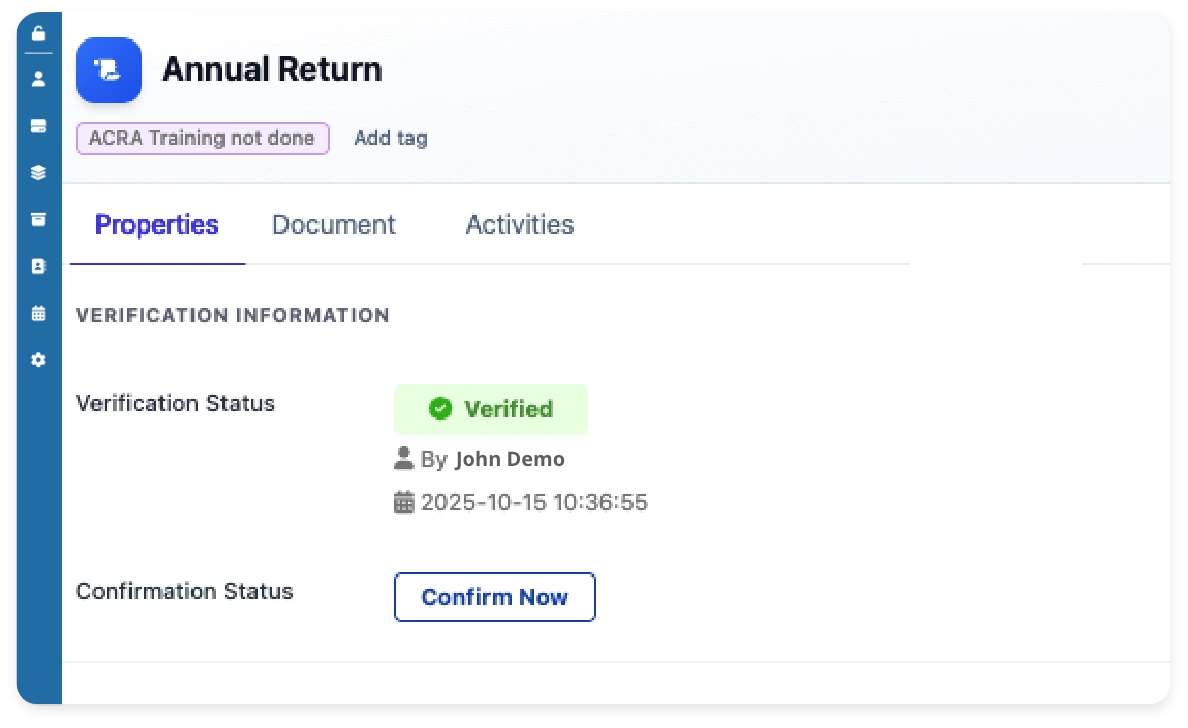Screen dimensions: 1188x728
Task: Switch to the Document tab
Action: [333, 224]
